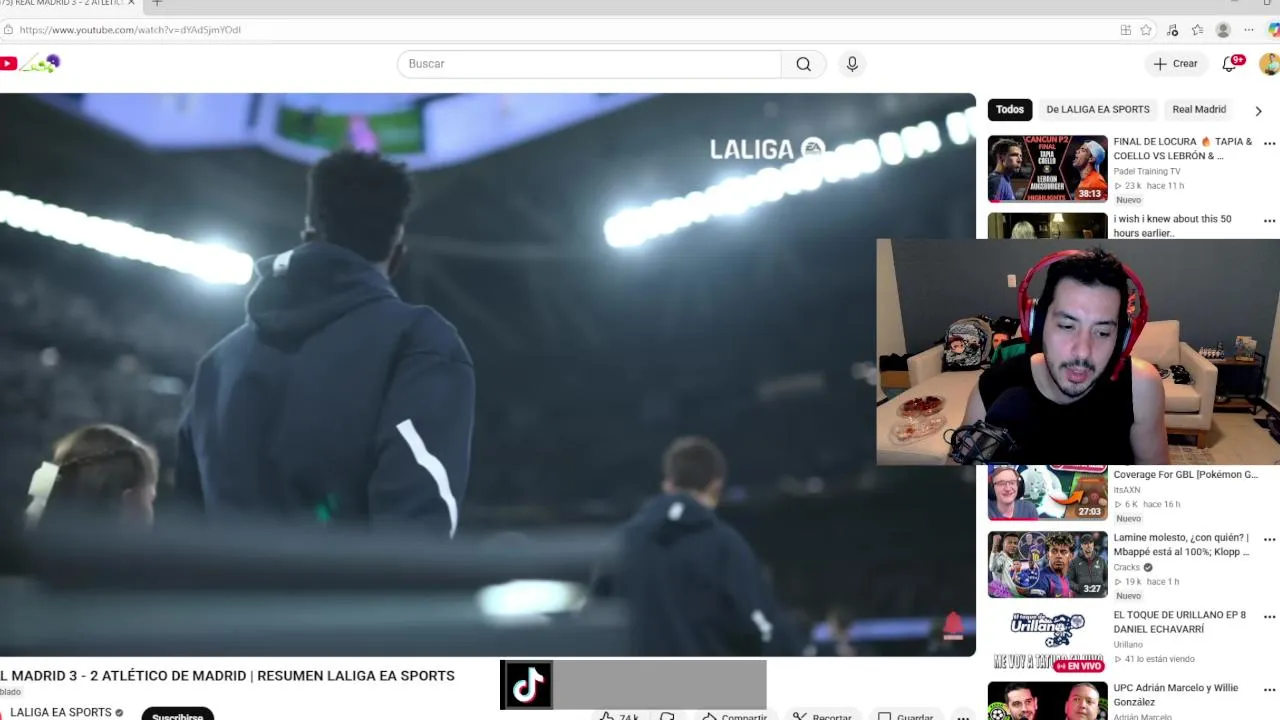Close the Real Madrid YouTube tab
The height and width of the screenshot is (720, 1280).
(131, 3)
